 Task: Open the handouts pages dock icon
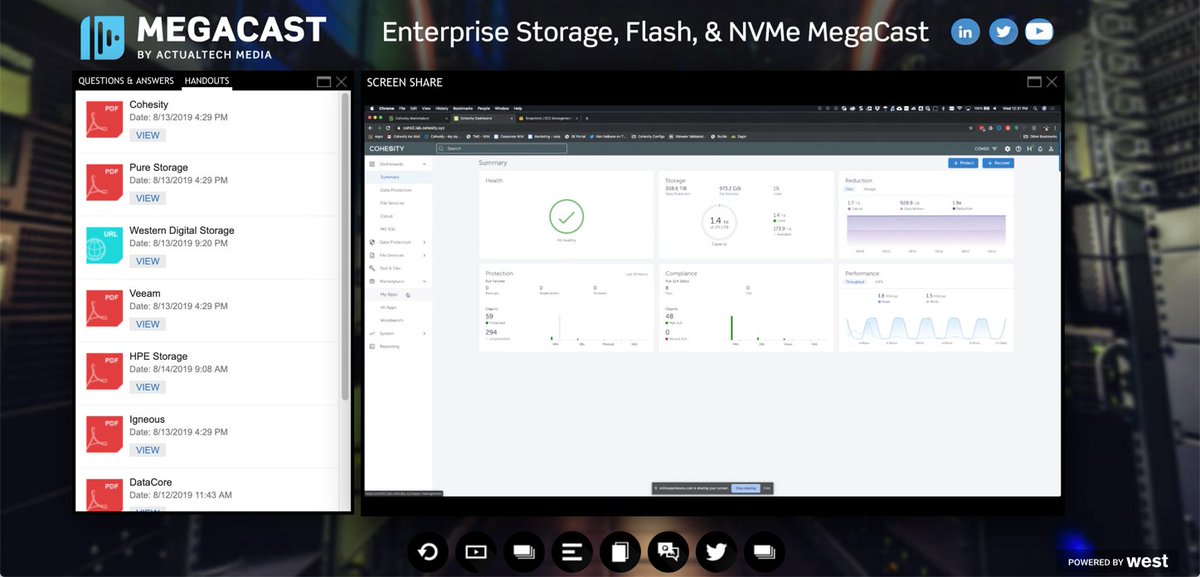(620, 552)
